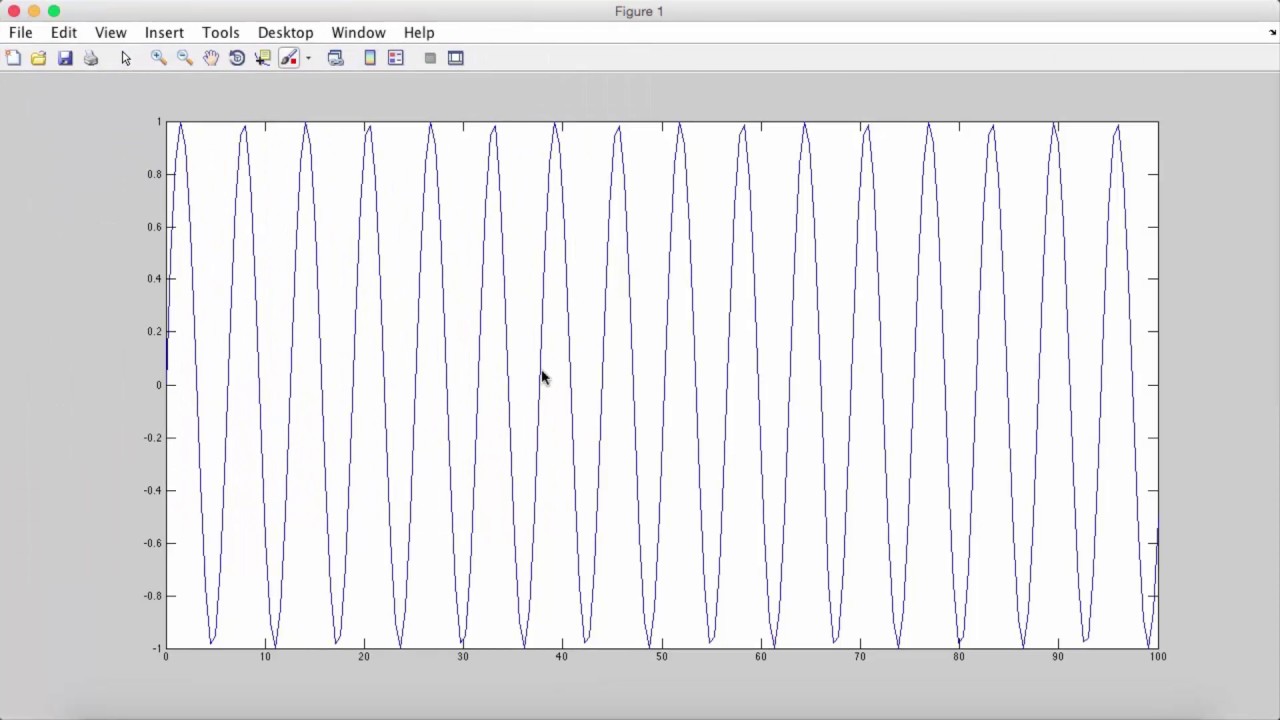
Task: Click the x-axis tick label 80
Action: click(x=959, y=657)
